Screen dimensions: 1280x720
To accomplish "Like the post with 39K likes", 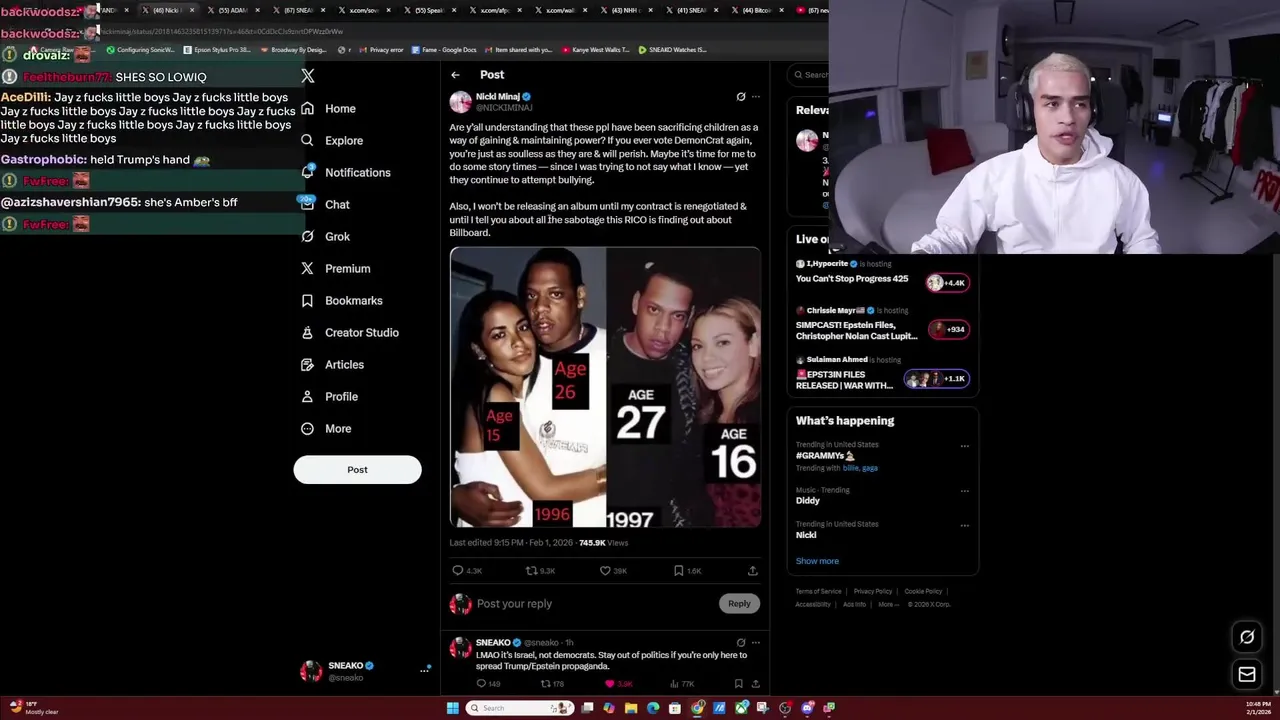I will (x=605, y=571).
